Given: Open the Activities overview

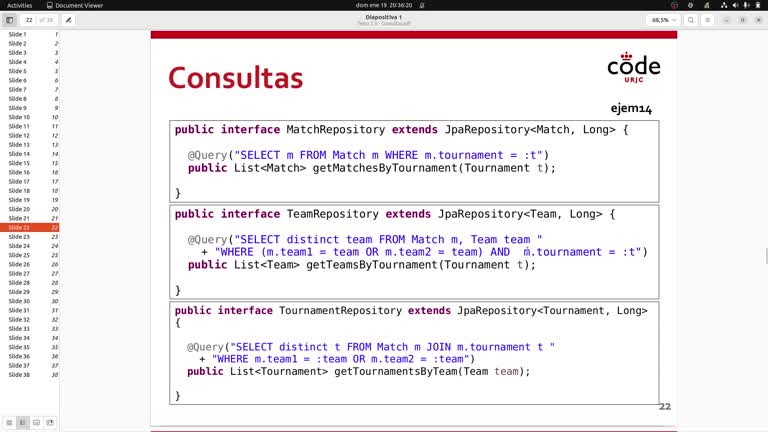Looking at the screenshot, I should click(x=20, y=5).
